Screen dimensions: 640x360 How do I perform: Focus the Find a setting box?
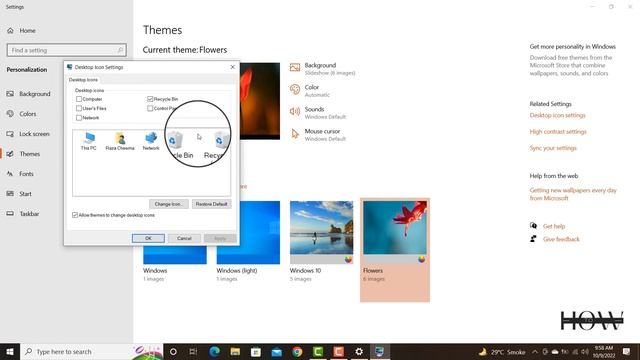[x=67, y=50]
